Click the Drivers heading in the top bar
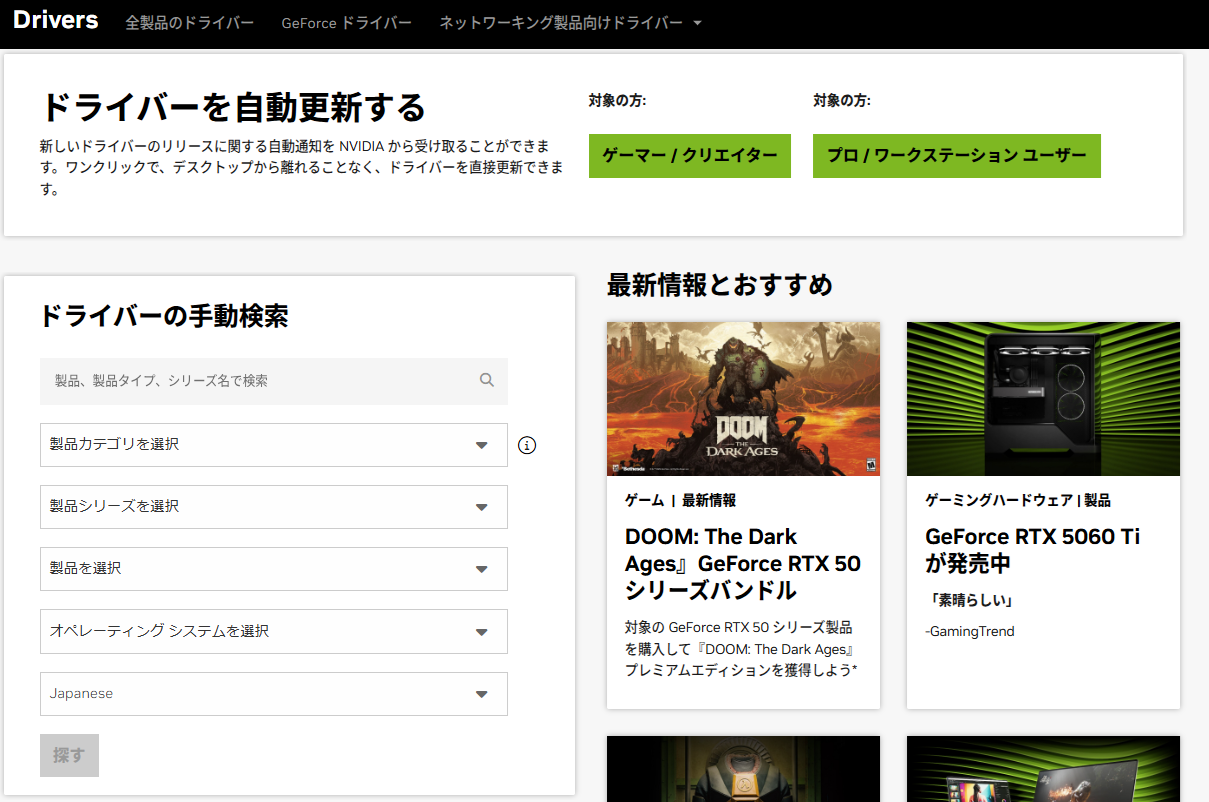The image size is (1209, 802). tap(56, 20)
